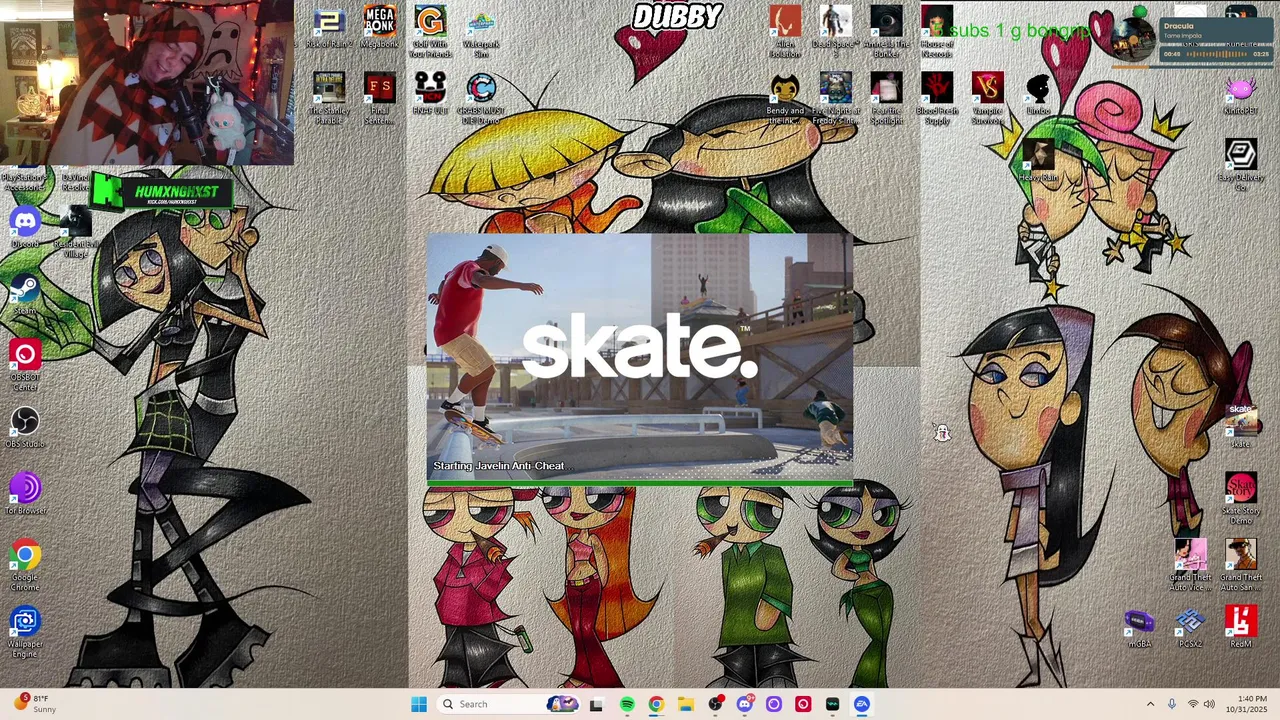Open File Explorer from the taskbar
This screenshot has height=720, width=1280.
pos(685,704)
